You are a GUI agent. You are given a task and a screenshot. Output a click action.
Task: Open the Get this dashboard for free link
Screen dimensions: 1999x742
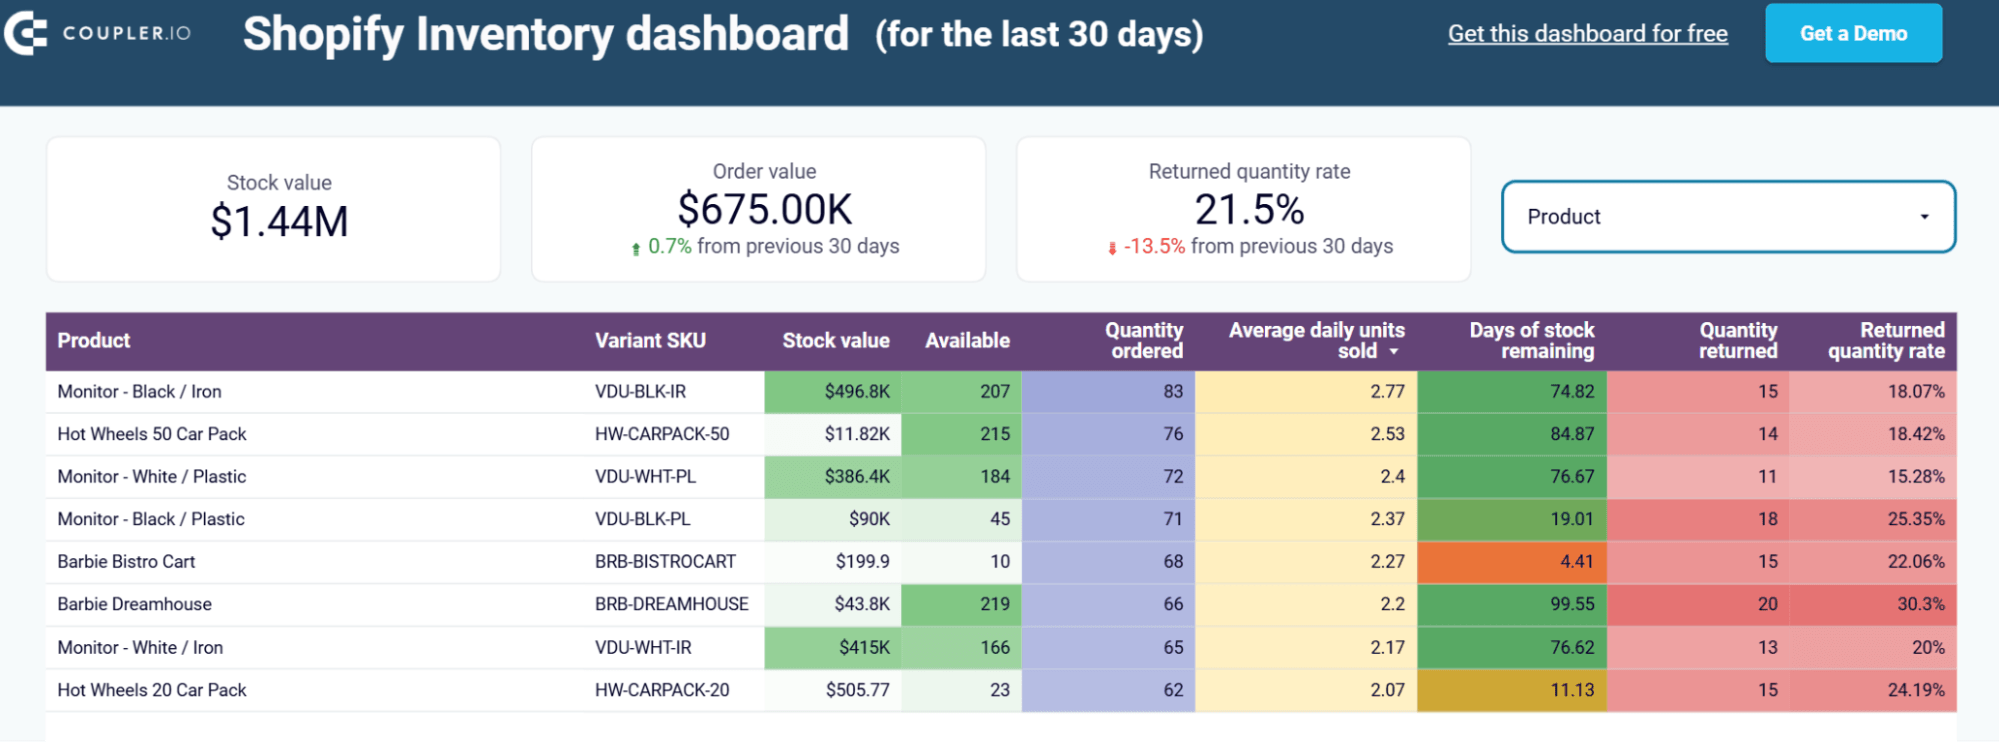pos(1587,33)
